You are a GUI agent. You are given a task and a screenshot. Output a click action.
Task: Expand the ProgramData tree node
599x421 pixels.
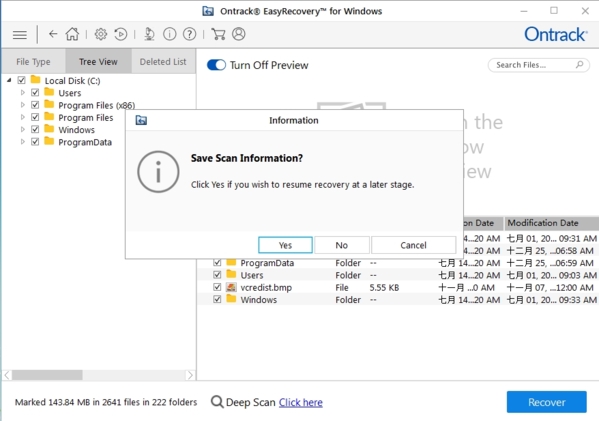(23, 142)
